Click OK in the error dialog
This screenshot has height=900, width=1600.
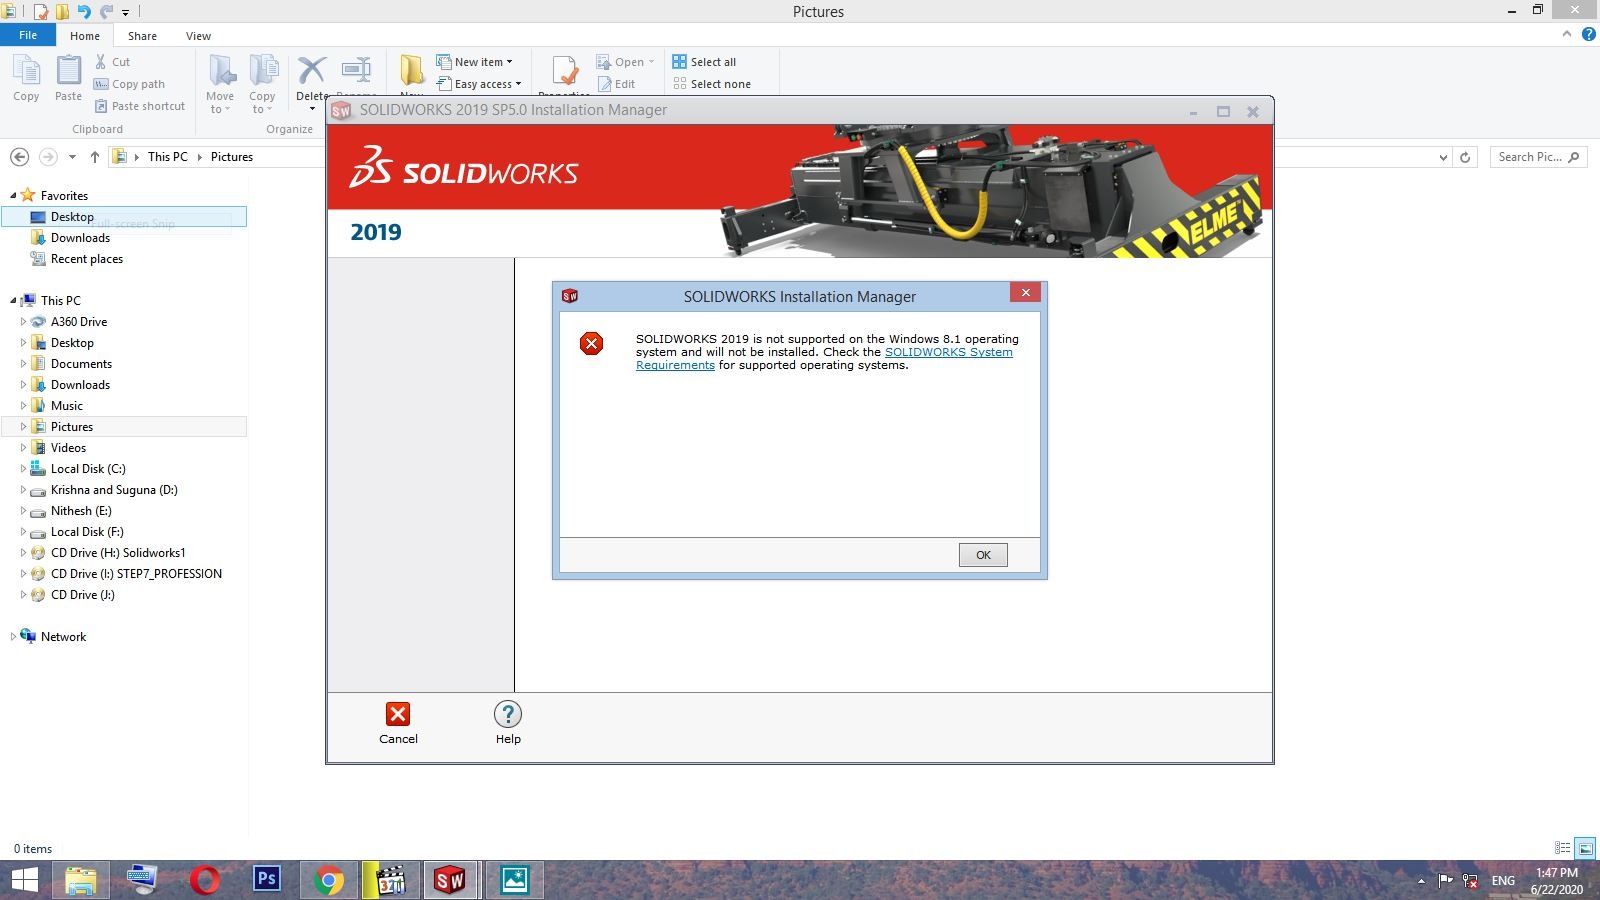(983, 555)
